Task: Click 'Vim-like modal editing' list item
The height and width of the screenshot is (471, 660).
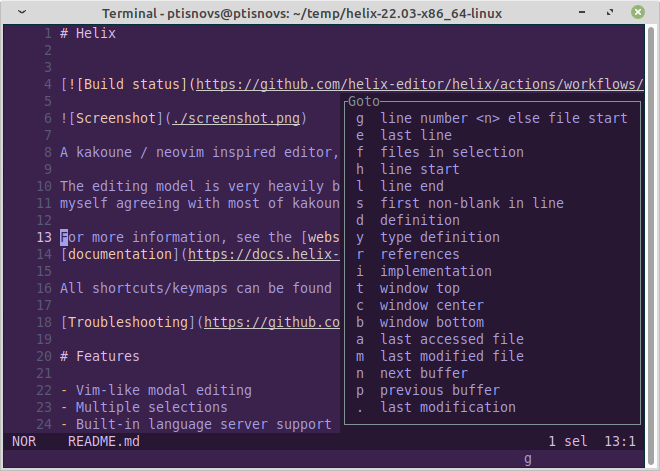Action: pos(164,390)
